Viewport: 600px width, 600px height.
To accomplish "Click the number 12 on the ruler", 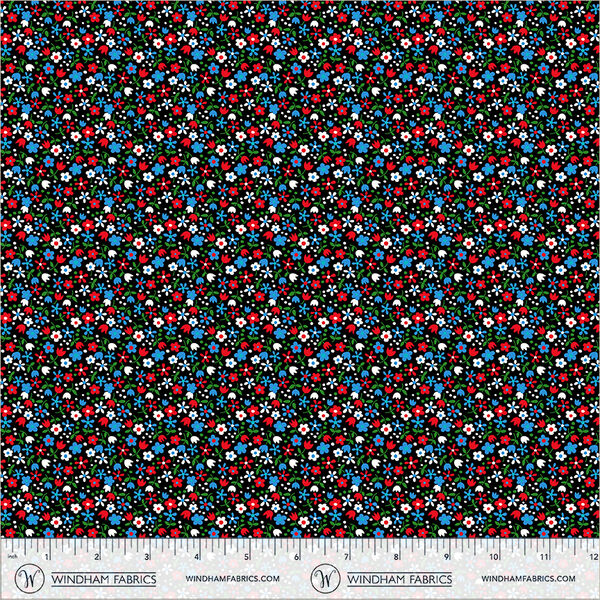I will coord(593,556).
